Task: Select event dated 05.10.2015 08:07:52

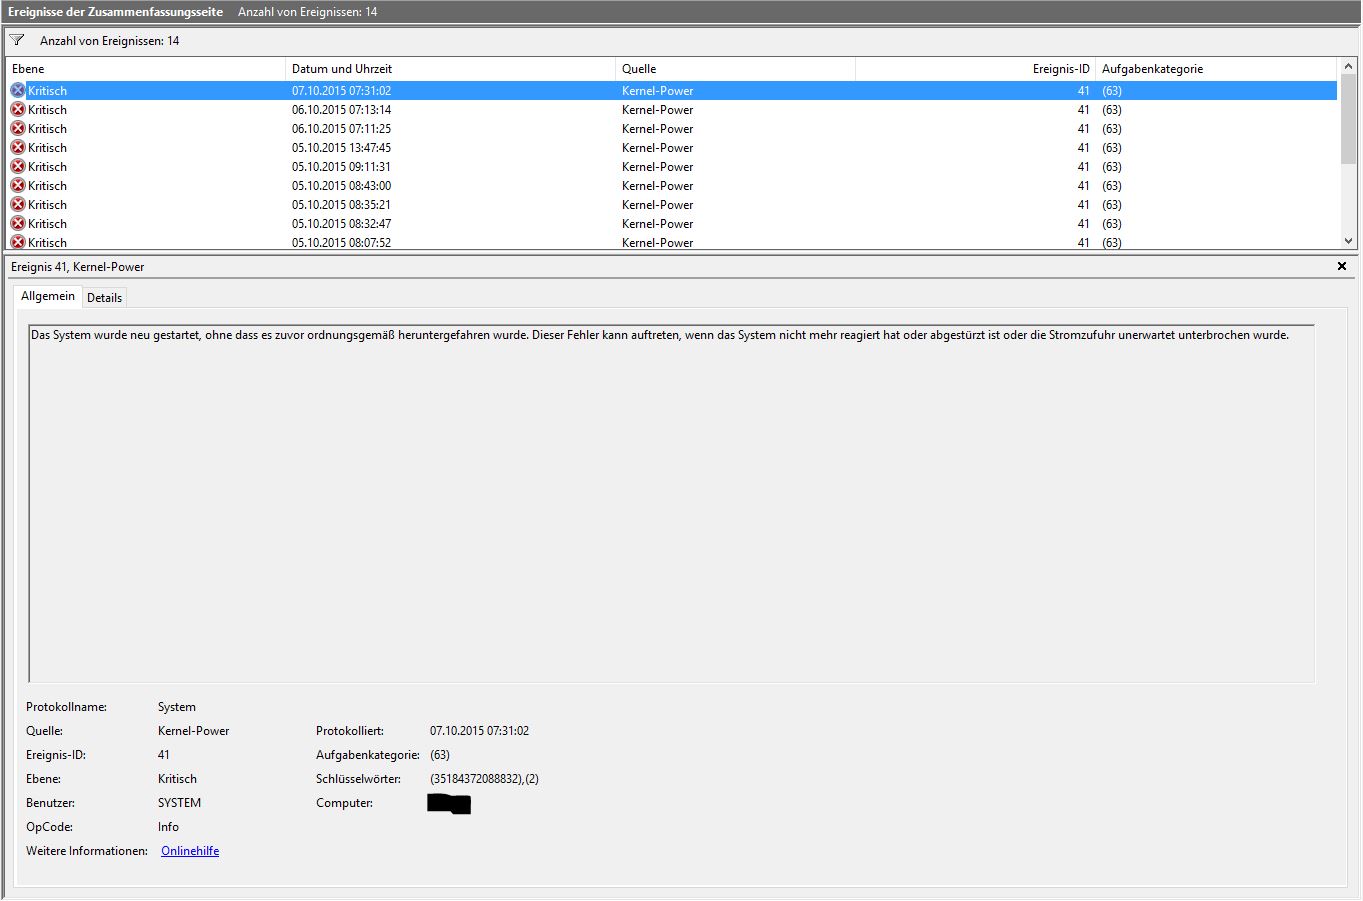Action: pos(672,242)
